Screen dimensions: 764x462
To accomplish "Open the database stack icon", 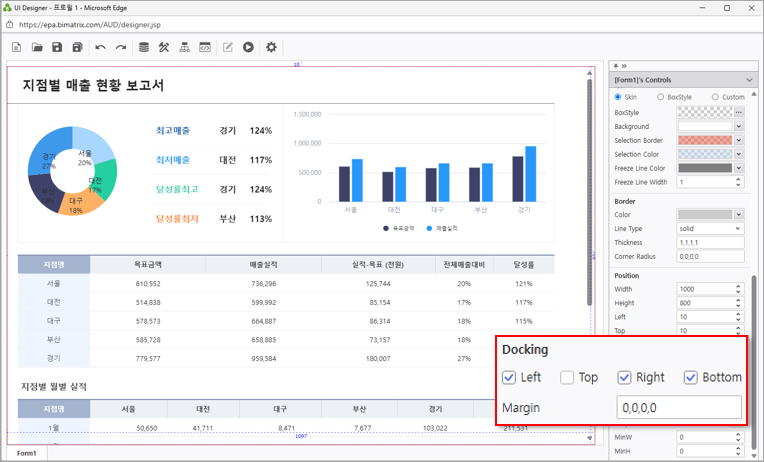I will pyautogui.click(x=144, y=47).
